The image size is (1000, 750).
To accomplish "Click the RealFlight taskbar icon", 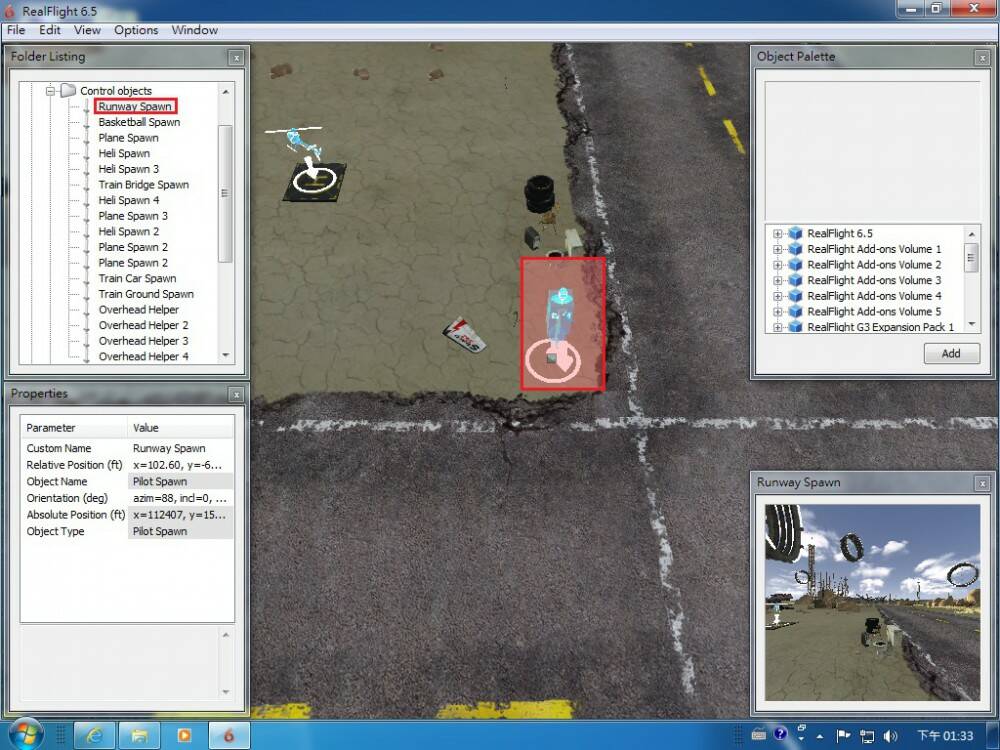I will coord(229,736).
